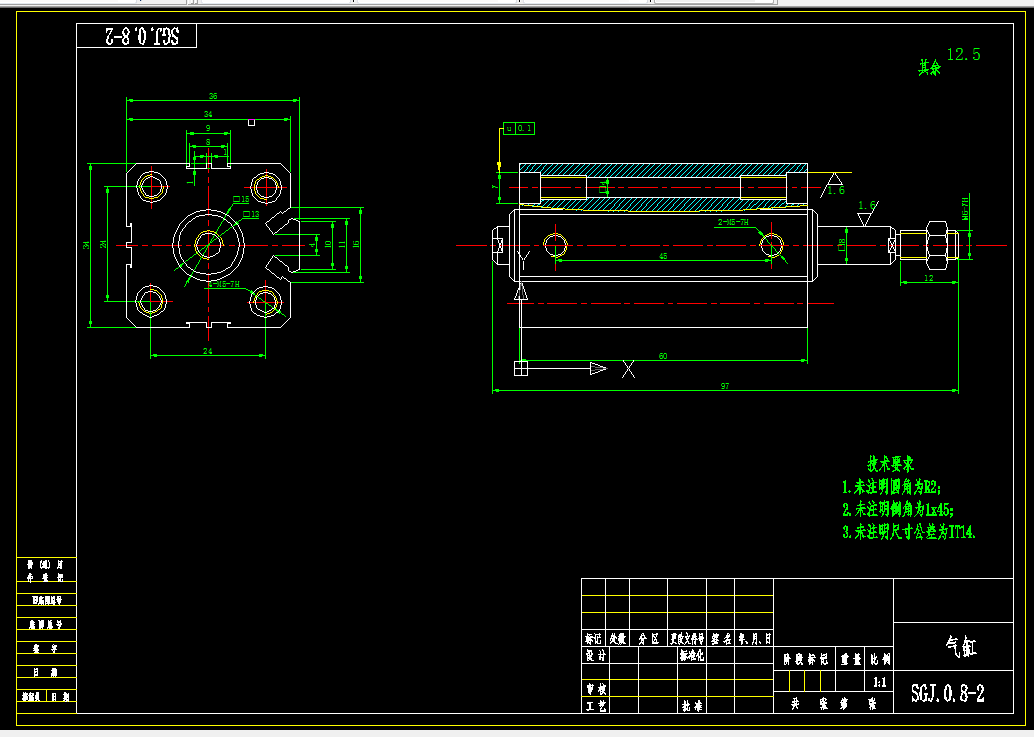This screenshot has width=1034, height=737.
Task: Click the 4-M5-7H thread callout on the end view
Action: click(x=223, y=284)
